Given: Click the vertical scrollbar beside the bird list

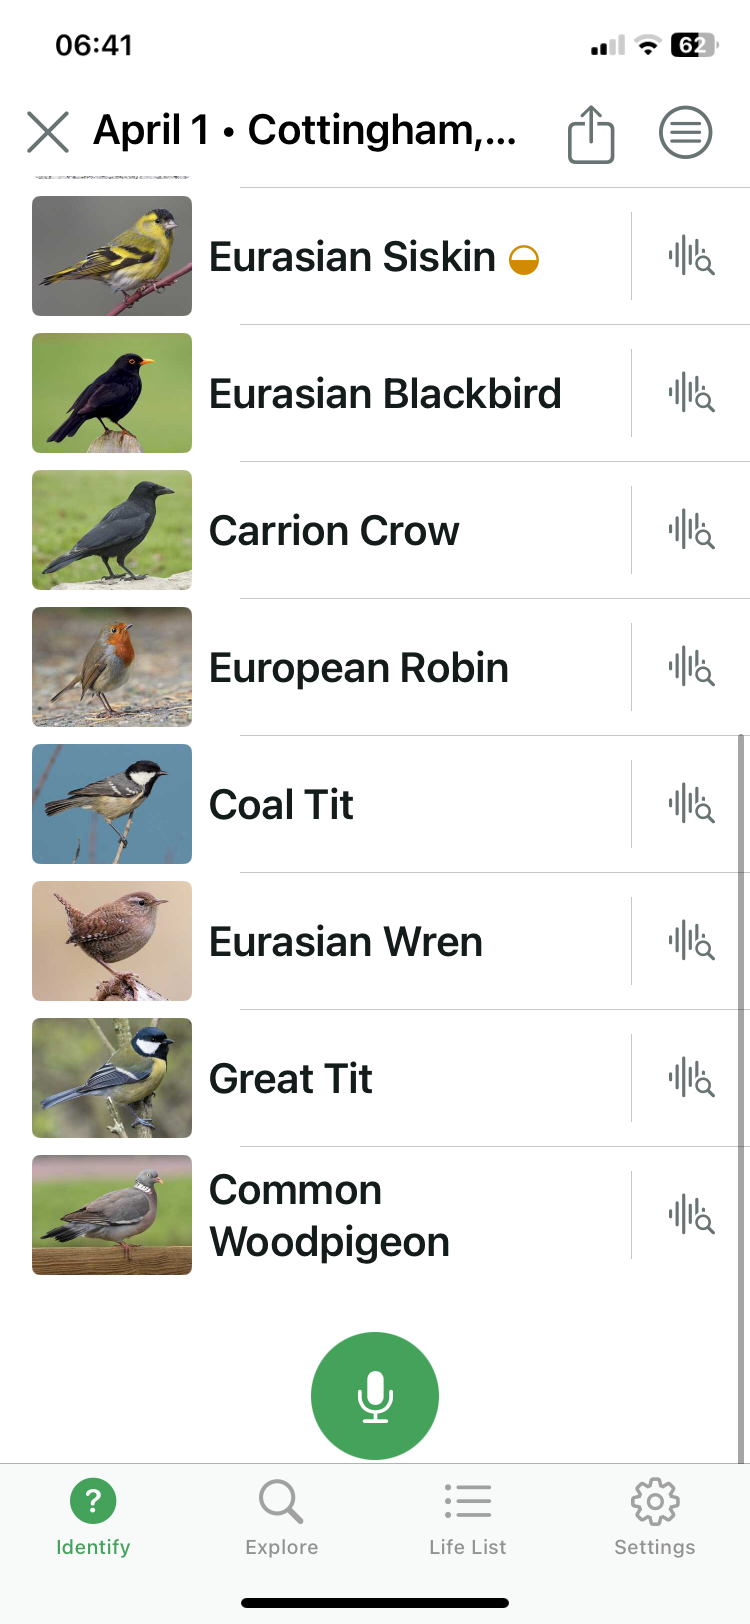Looking at the screenshot, I should [x=741, y=1098].
